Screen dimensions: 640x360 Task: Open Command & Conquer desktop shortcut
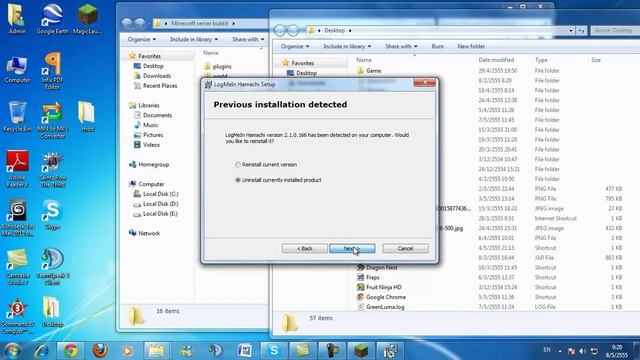pos(17,316)
